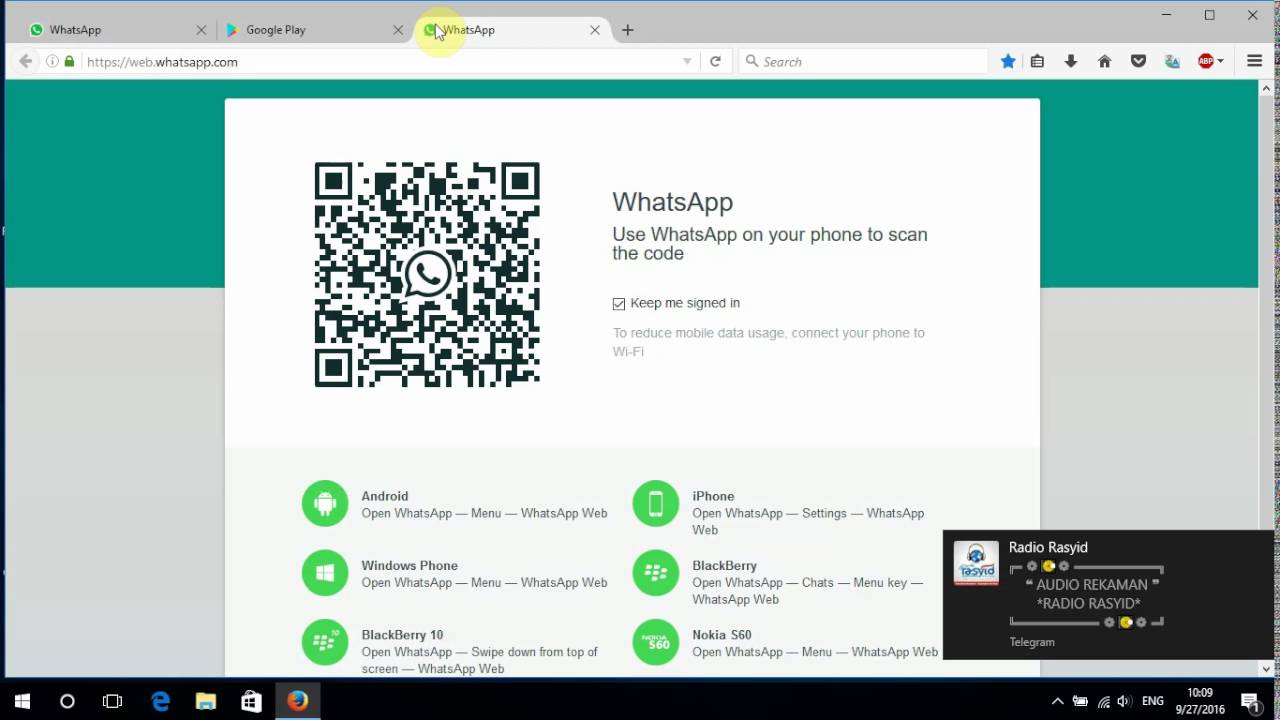Open a new tab with plus button
Image resolution: width=1280 pixels, height=720 pixels.
coord(627,30)
